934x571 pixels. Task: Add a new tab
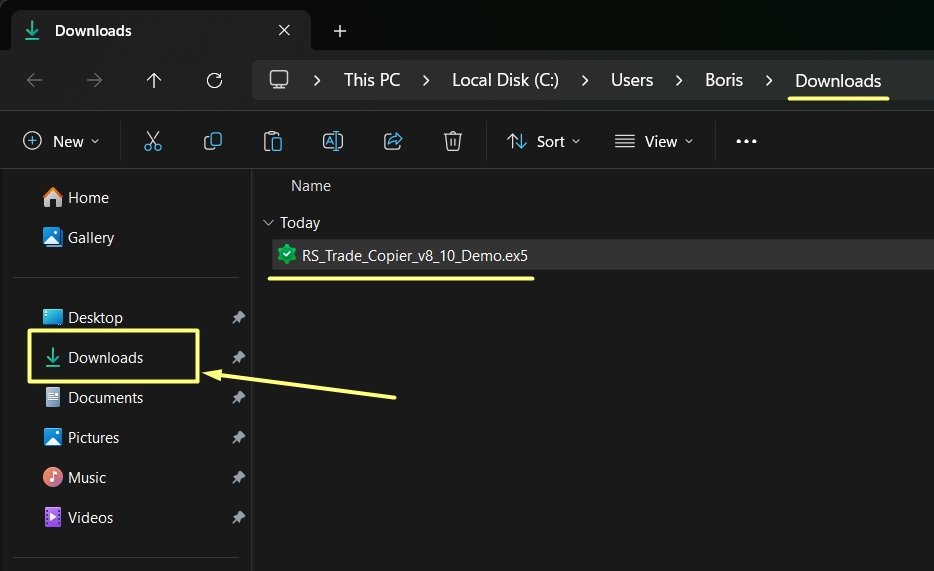tap(340, 31)
